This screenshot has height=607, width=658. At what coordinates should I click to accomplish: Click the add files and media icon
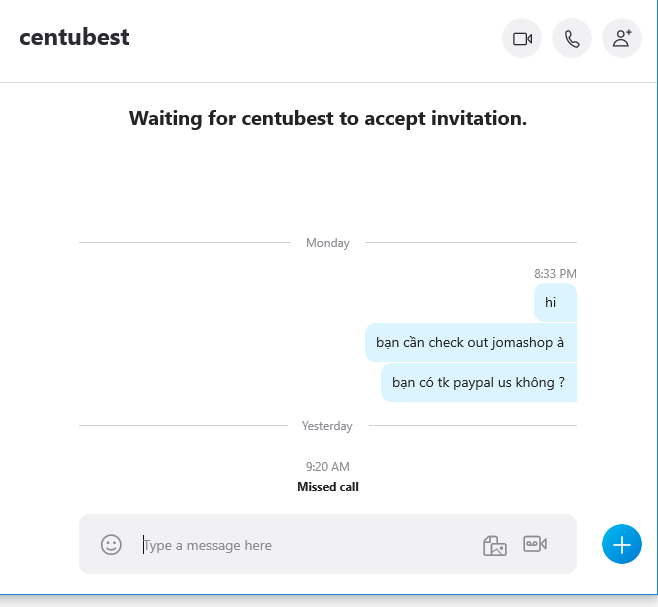[495, 545]
